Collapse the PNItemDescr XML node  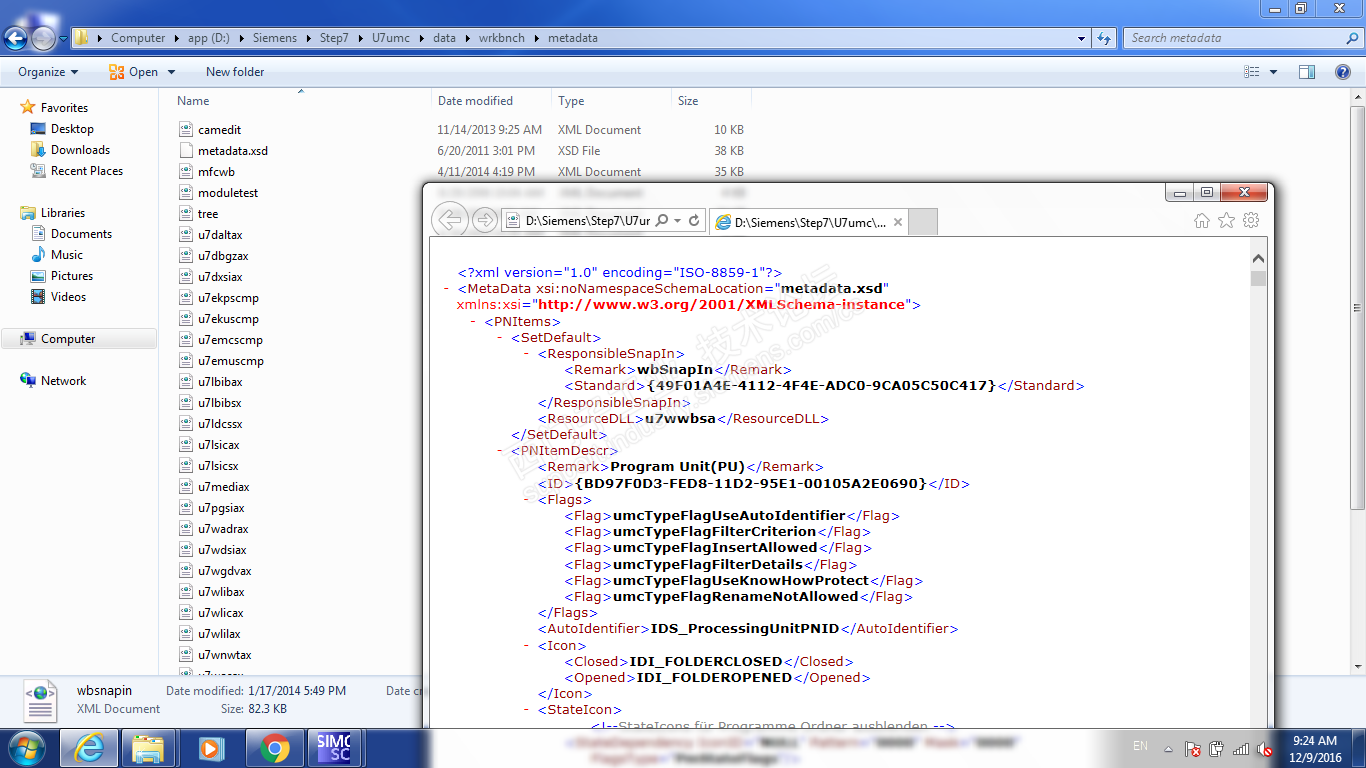pos(501,451)
